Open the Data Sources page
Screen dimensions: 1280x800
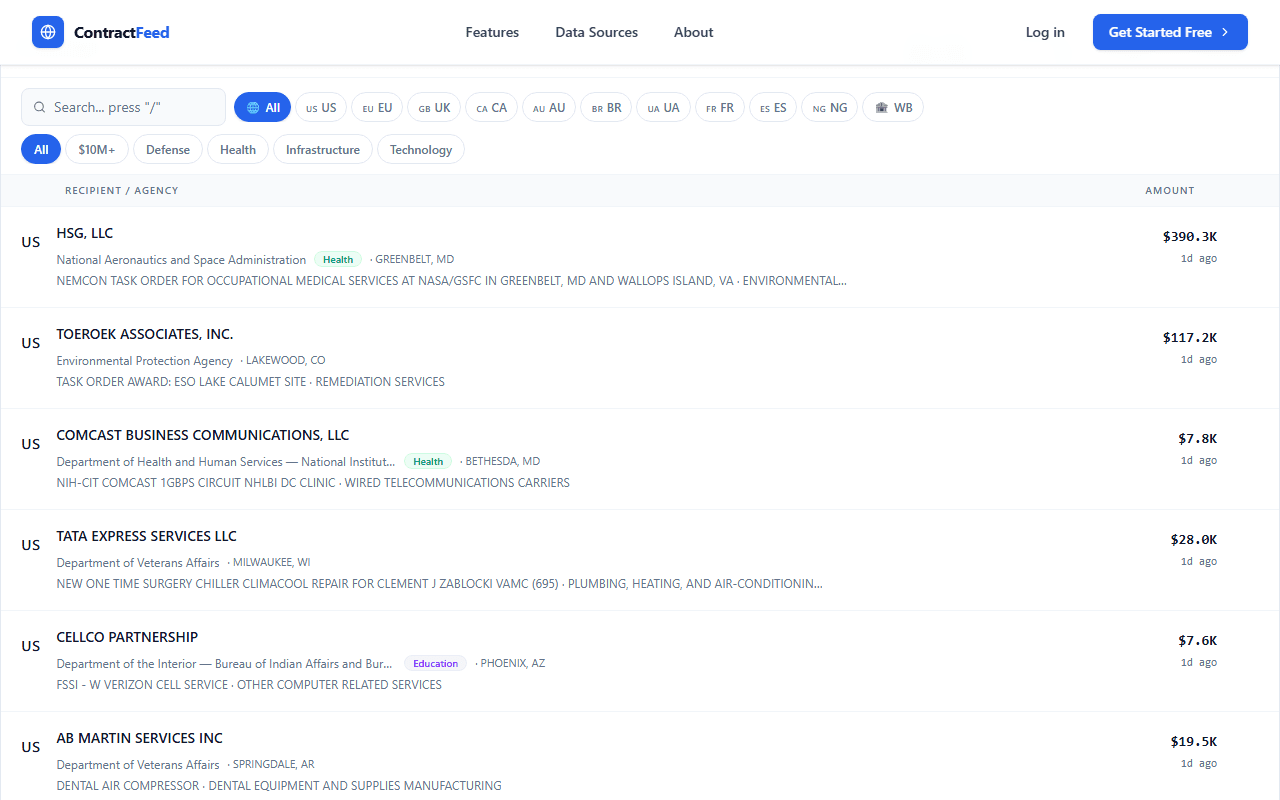click(x=597, y=32)
